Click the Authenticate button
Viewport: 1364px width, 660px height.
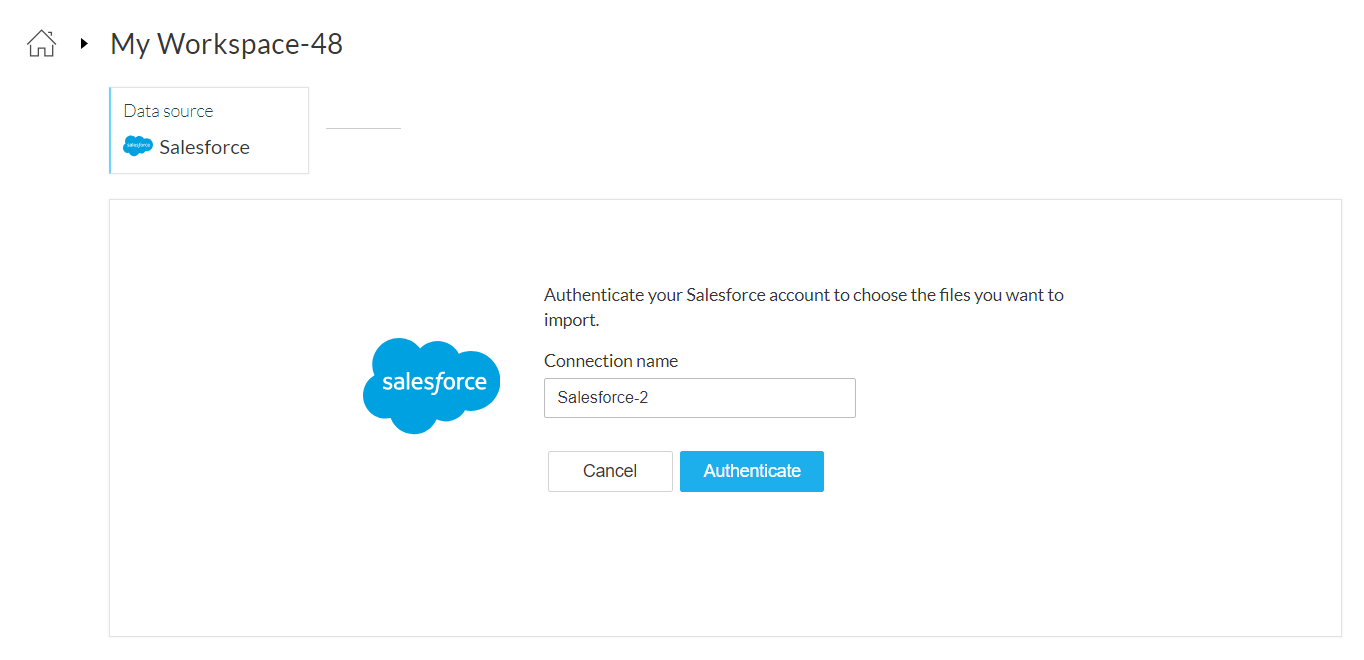pos(752,471)
